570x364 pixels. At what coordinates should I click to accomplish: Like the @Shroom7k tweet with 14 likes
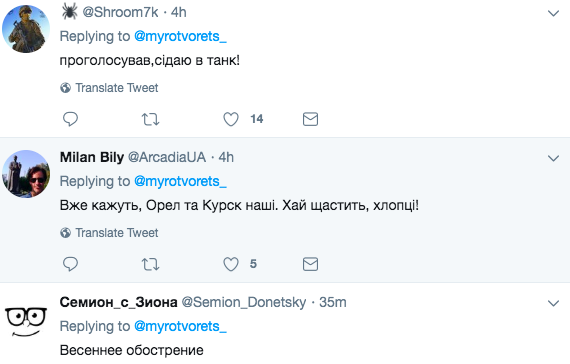[x=231, y=119]
